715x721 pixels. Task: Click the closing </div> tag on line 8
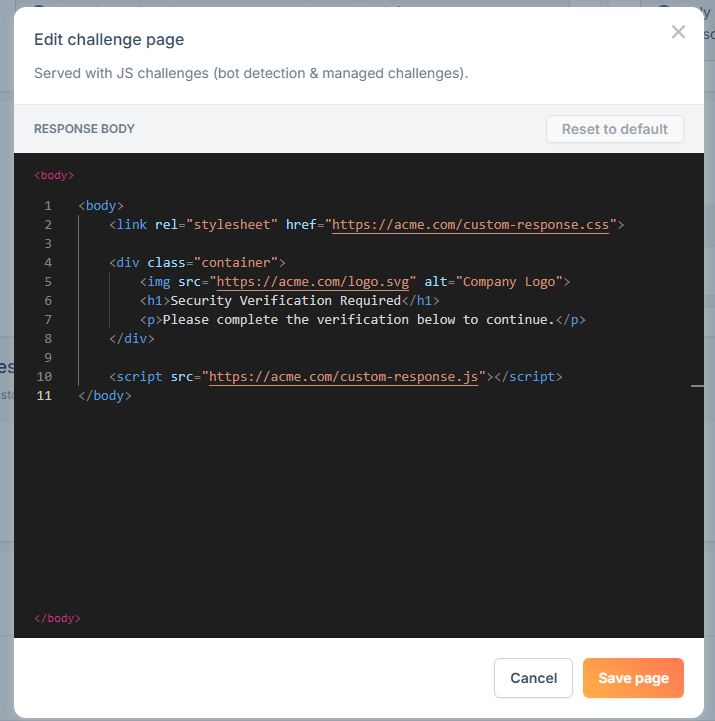(x=132, y=339)
